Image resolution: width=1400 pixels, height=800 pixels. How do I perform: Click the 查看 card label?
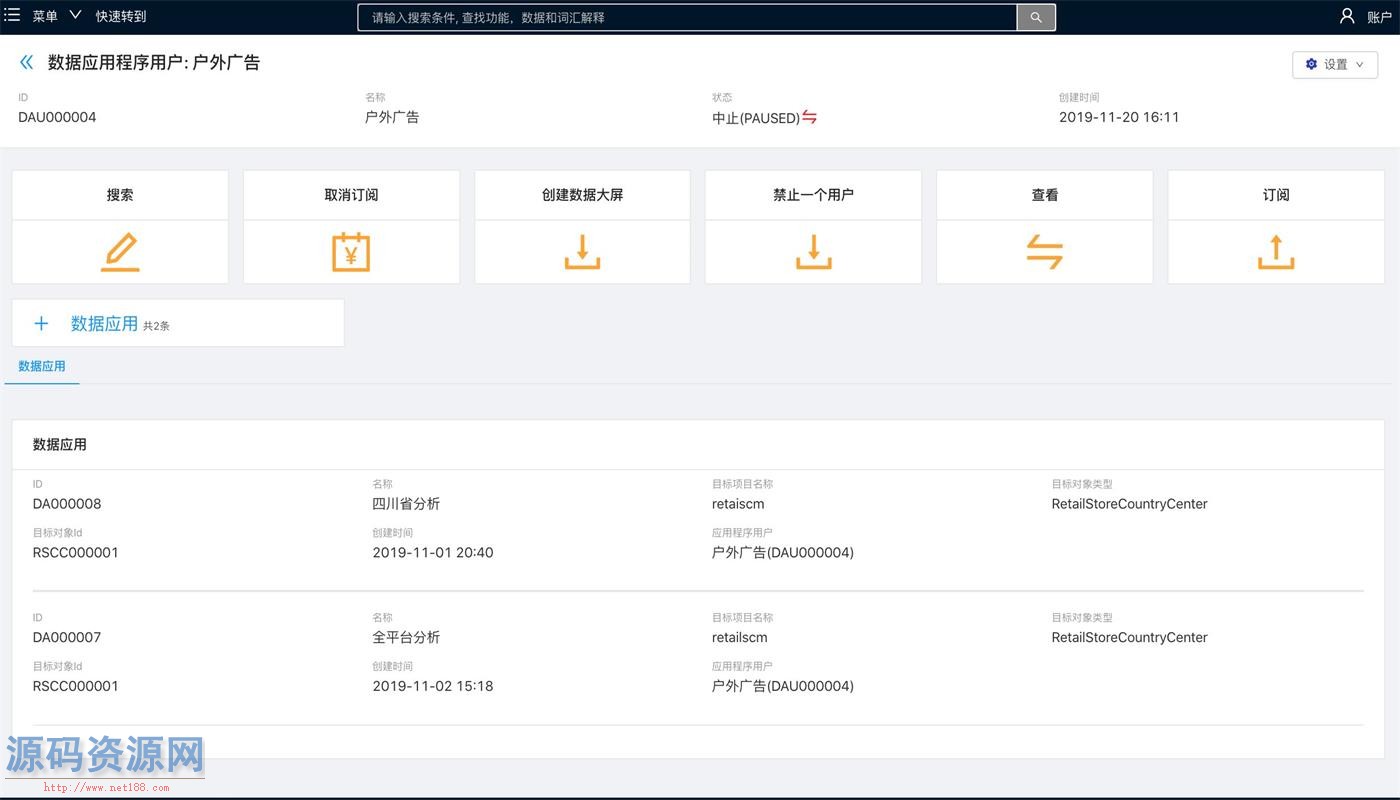point(1045,195)
